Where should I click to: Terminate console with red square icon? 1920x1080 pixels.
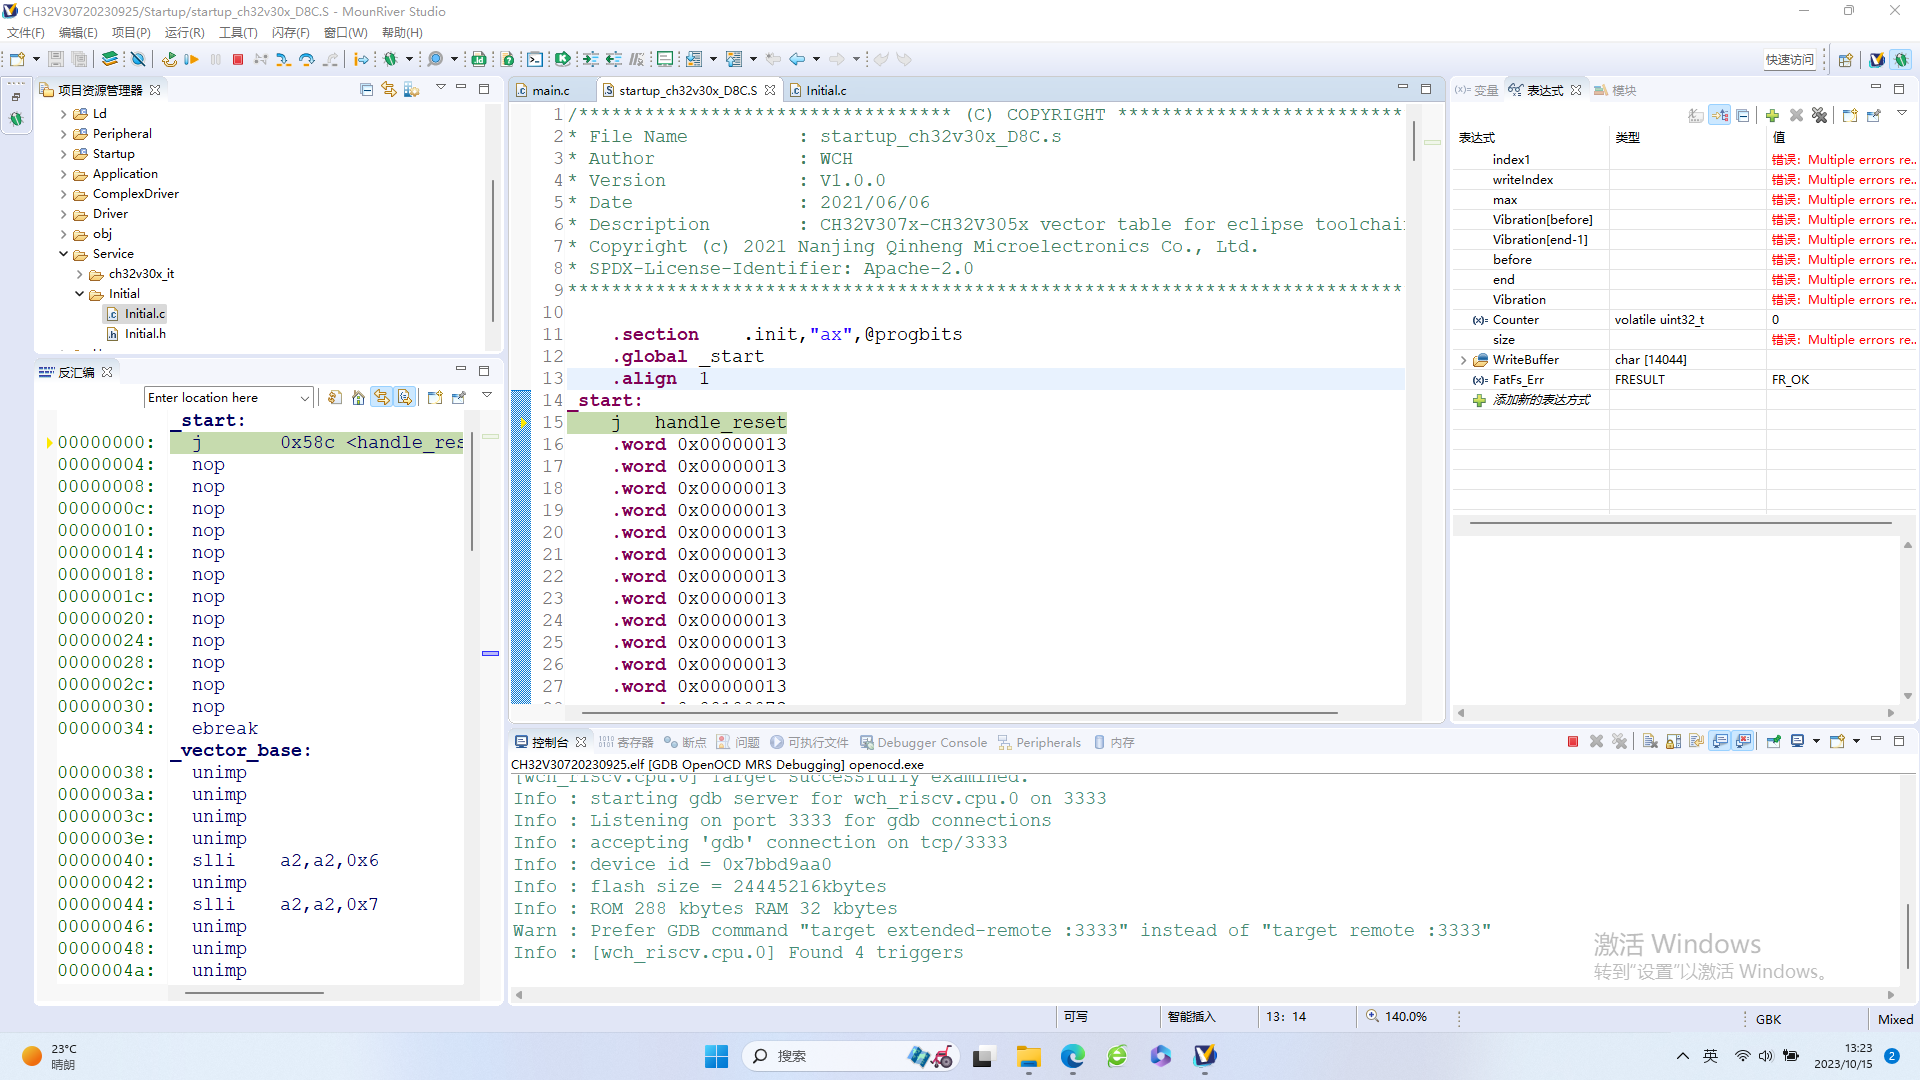click(x=1573, y=741)
